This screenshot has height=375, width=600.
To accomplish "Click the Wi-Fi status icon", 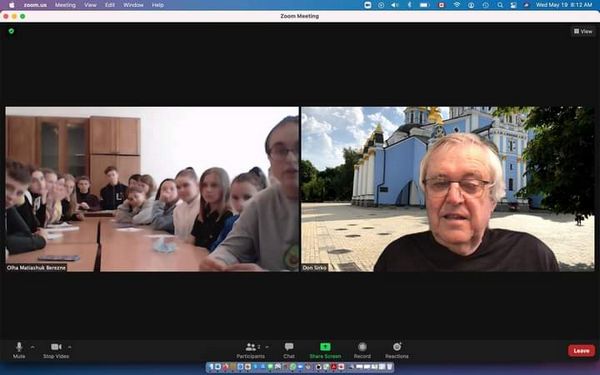I will [457, 5].
